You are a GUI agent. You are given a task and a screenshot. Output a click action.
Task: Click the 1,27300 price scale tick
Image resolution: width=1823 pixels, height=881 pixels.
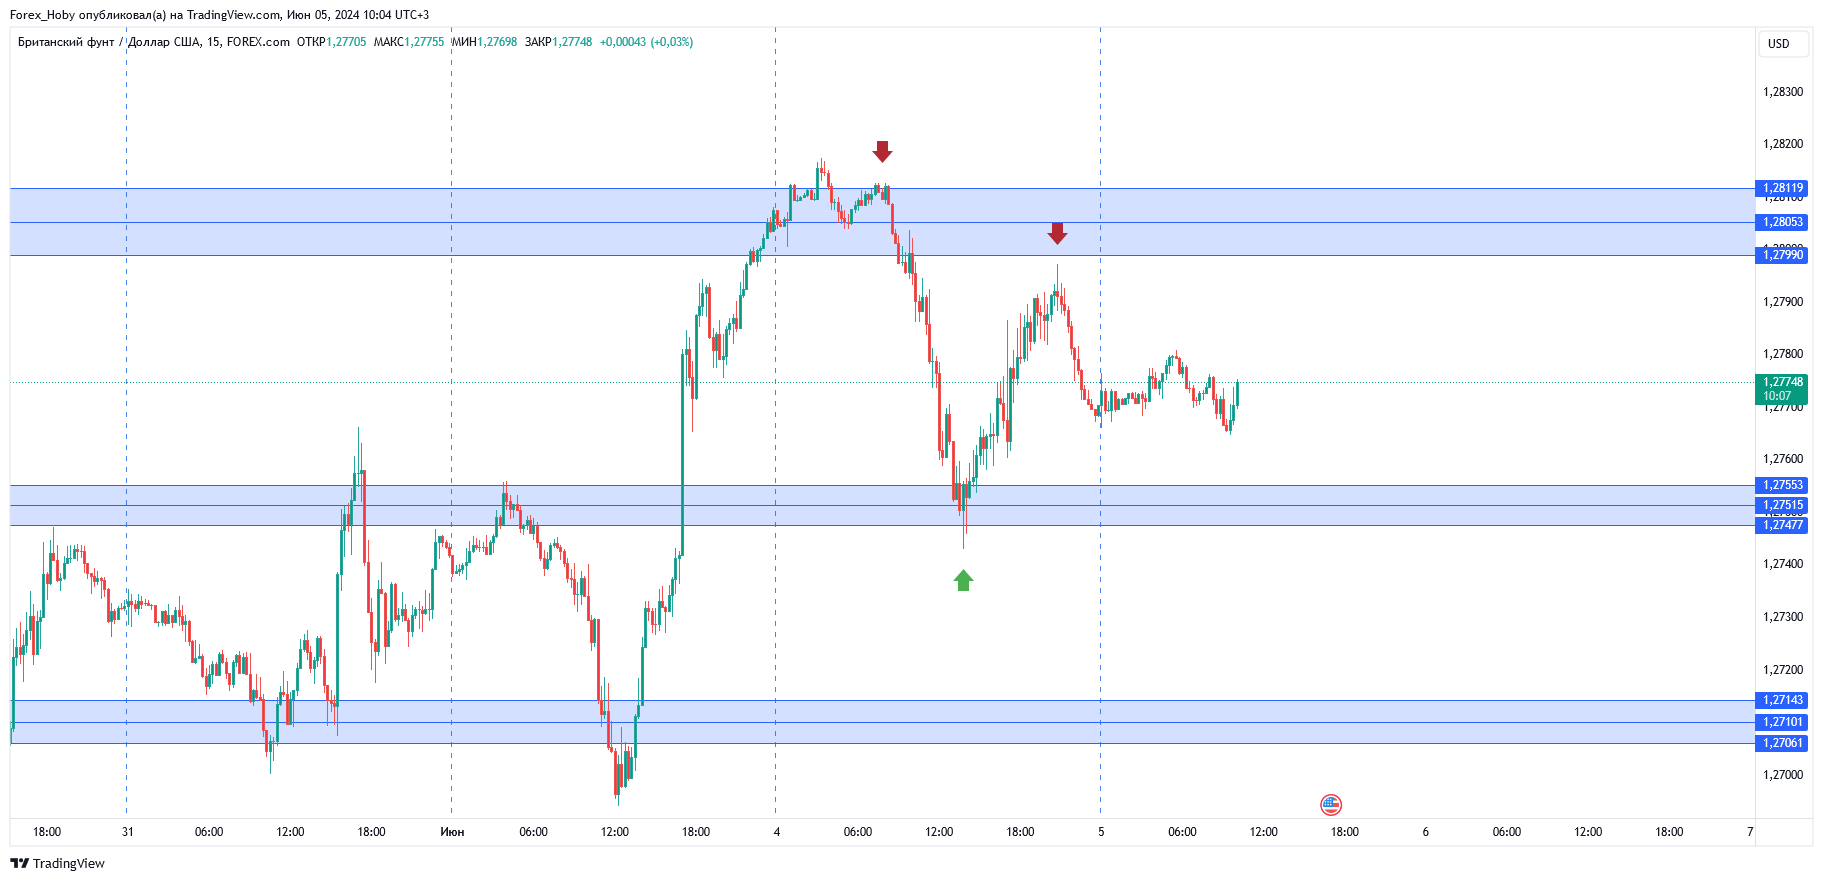coord(1783,617)
